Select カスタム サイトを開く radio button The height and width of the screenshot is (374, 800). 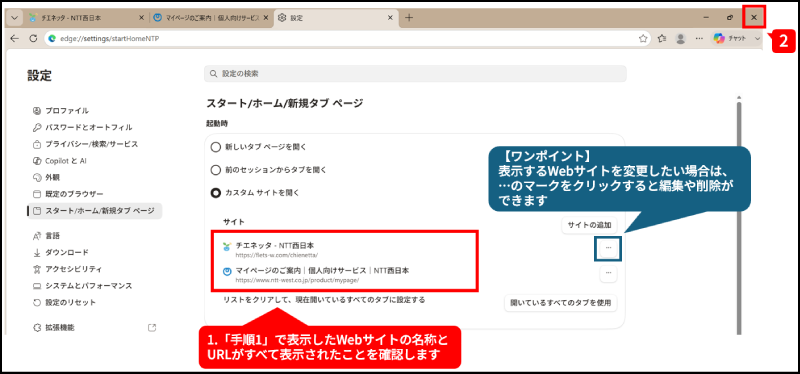coord(216,193)
